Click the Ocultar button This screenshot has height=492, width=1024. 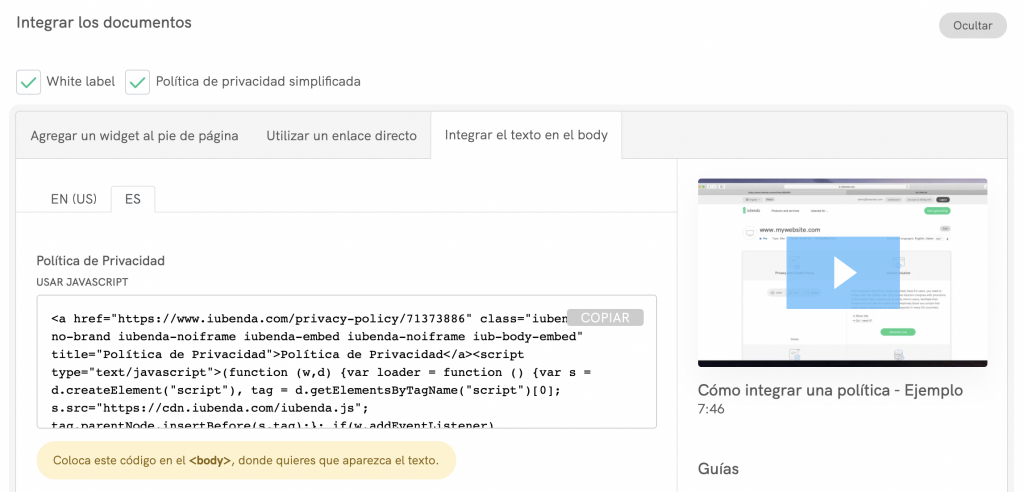click(972, 25)
